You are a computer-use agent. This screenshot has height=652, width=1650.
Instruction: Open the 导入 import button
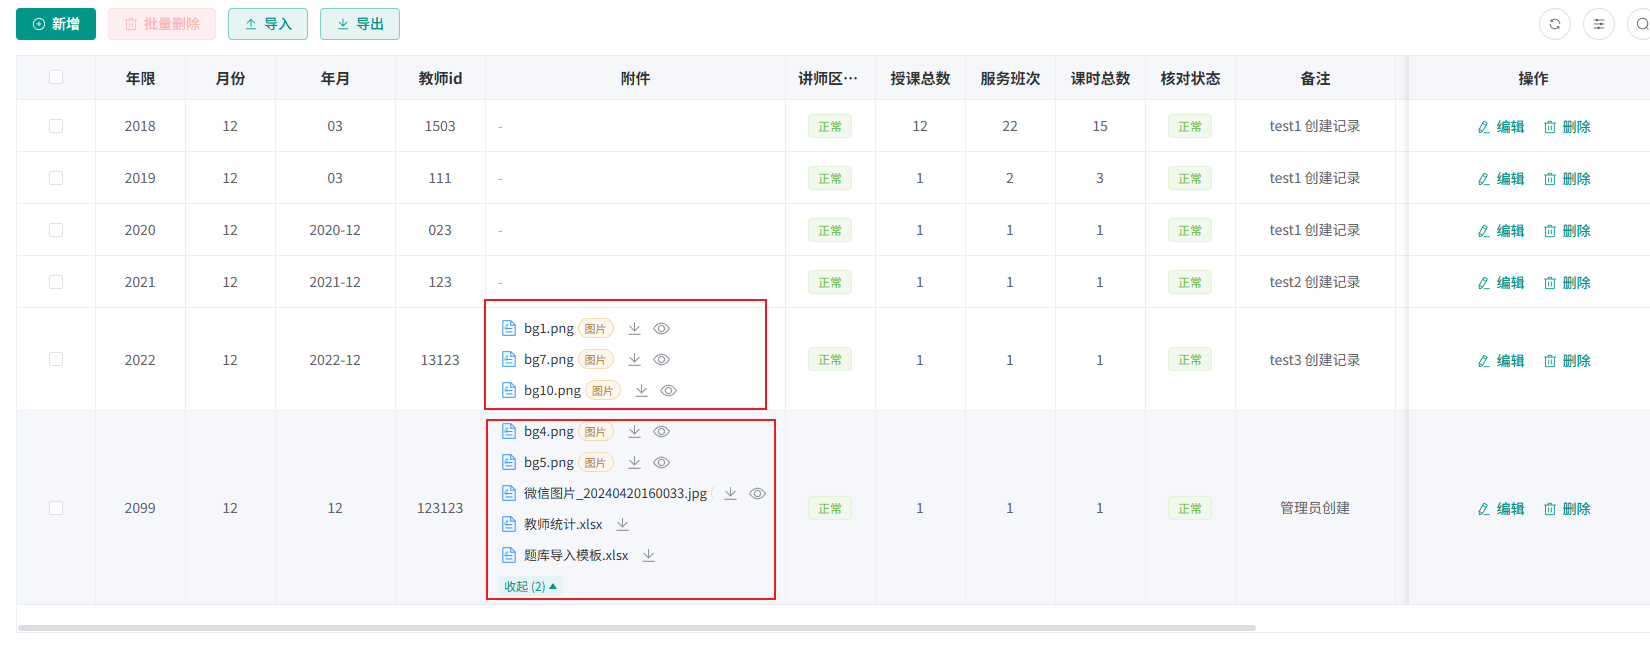tap(268, 24)
